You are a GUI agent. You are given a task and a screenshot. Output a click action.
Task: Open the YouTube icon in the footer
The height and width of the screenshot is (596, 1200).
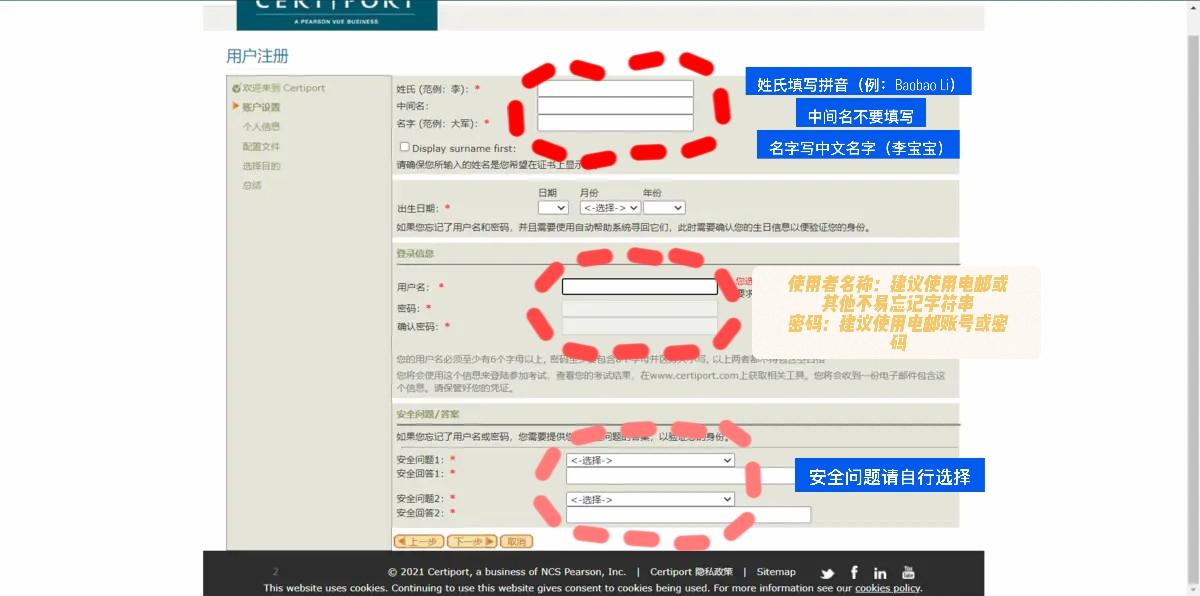point(907,572)
